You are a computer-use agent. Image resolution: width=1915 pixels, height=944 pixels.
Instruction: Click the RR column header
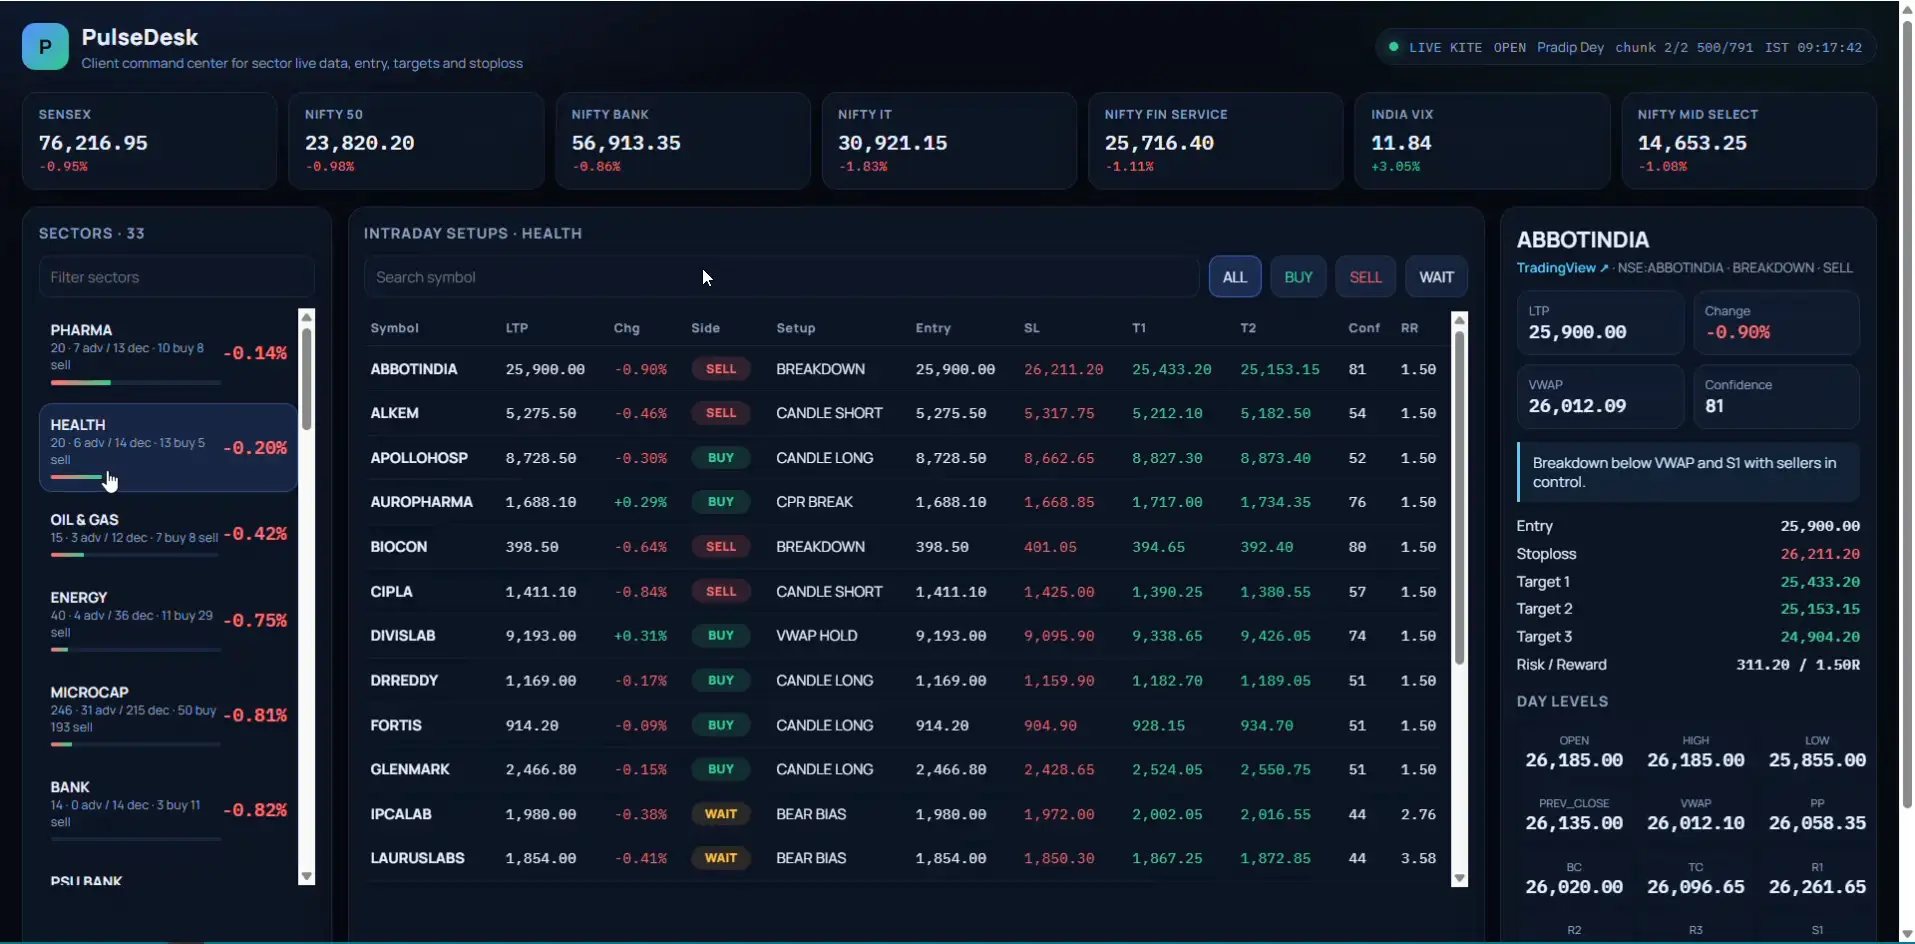[1409, 328]
